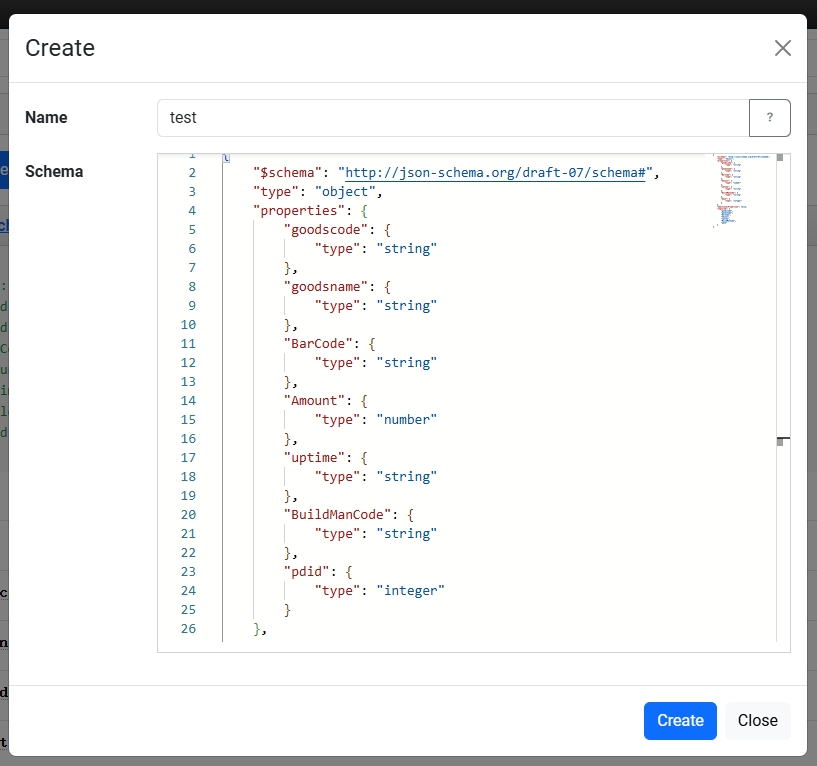Click the Name field label

point(46,117)
